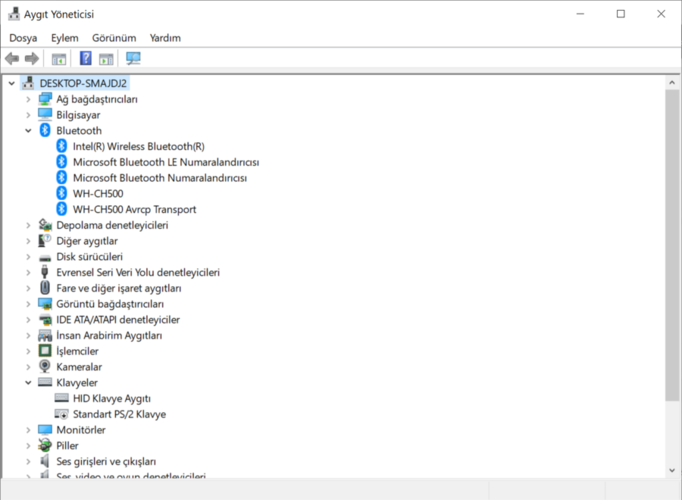This screenshot has width=682, height=500.
Task: Click the IDE ATA/ATAPI denetleyiciler icon
Action: 45,320
